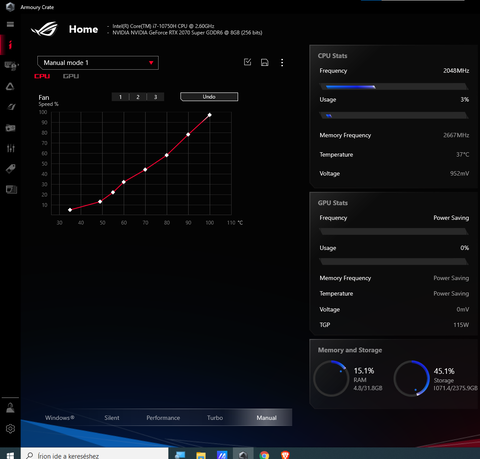This screenshot has height=459, width=480.
Task: Click the 2048MHz CPU frequency value
Action: 456,71
